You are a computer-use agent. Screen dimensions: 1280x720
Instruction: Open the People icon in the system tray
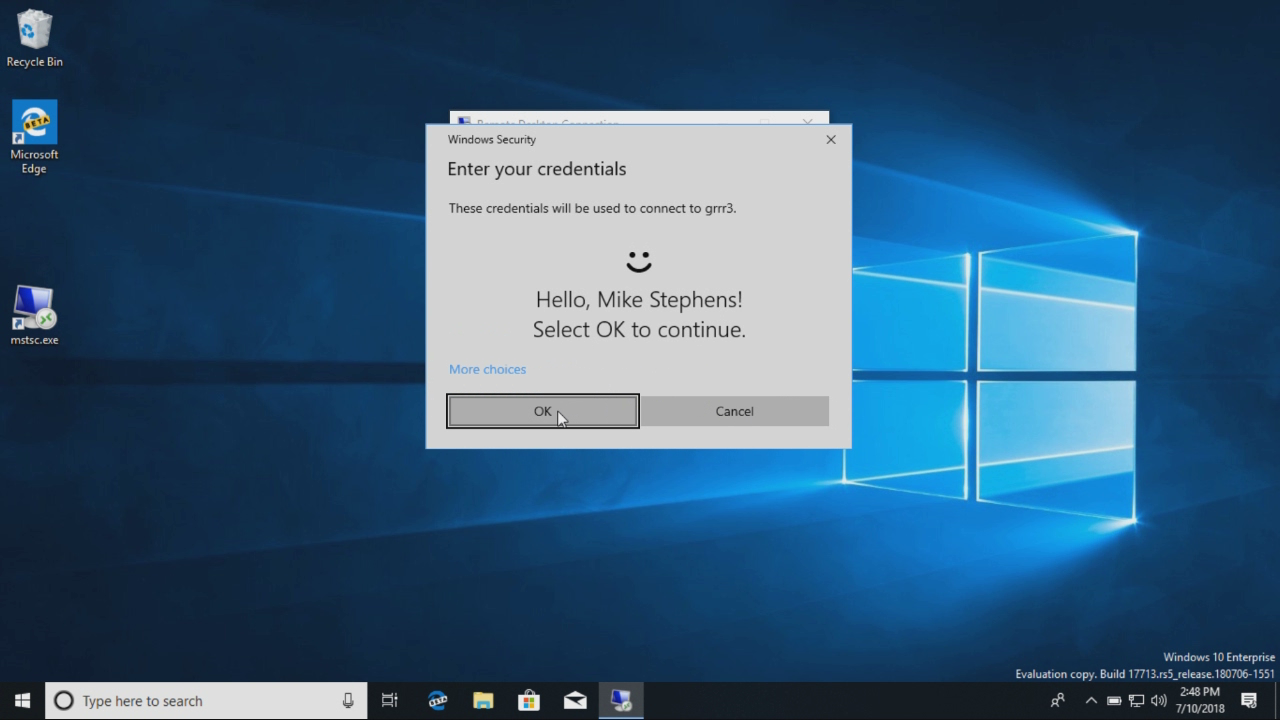[x=1058, y=701]
